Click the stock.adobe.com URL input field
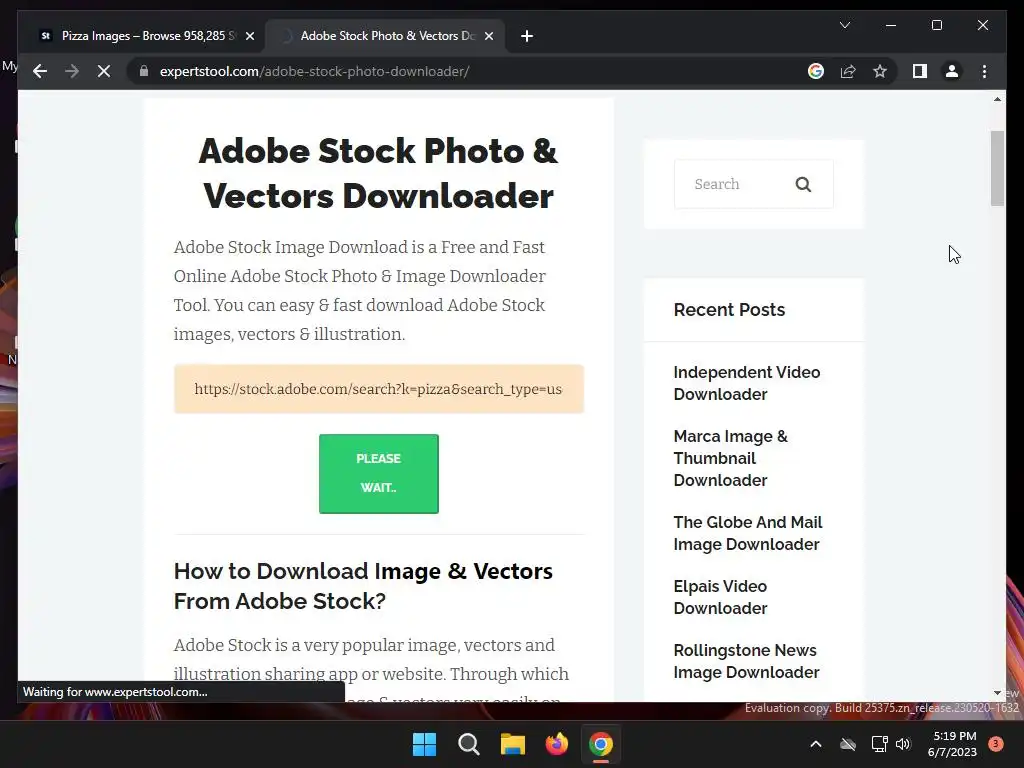 379,389
